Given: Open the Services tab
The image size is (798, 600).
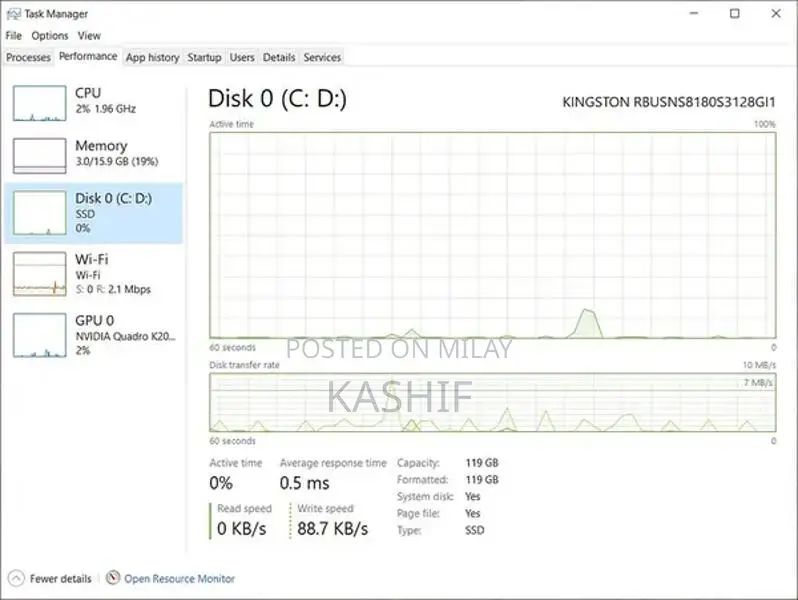Looking at the screenshot, I should click(322, 58).
